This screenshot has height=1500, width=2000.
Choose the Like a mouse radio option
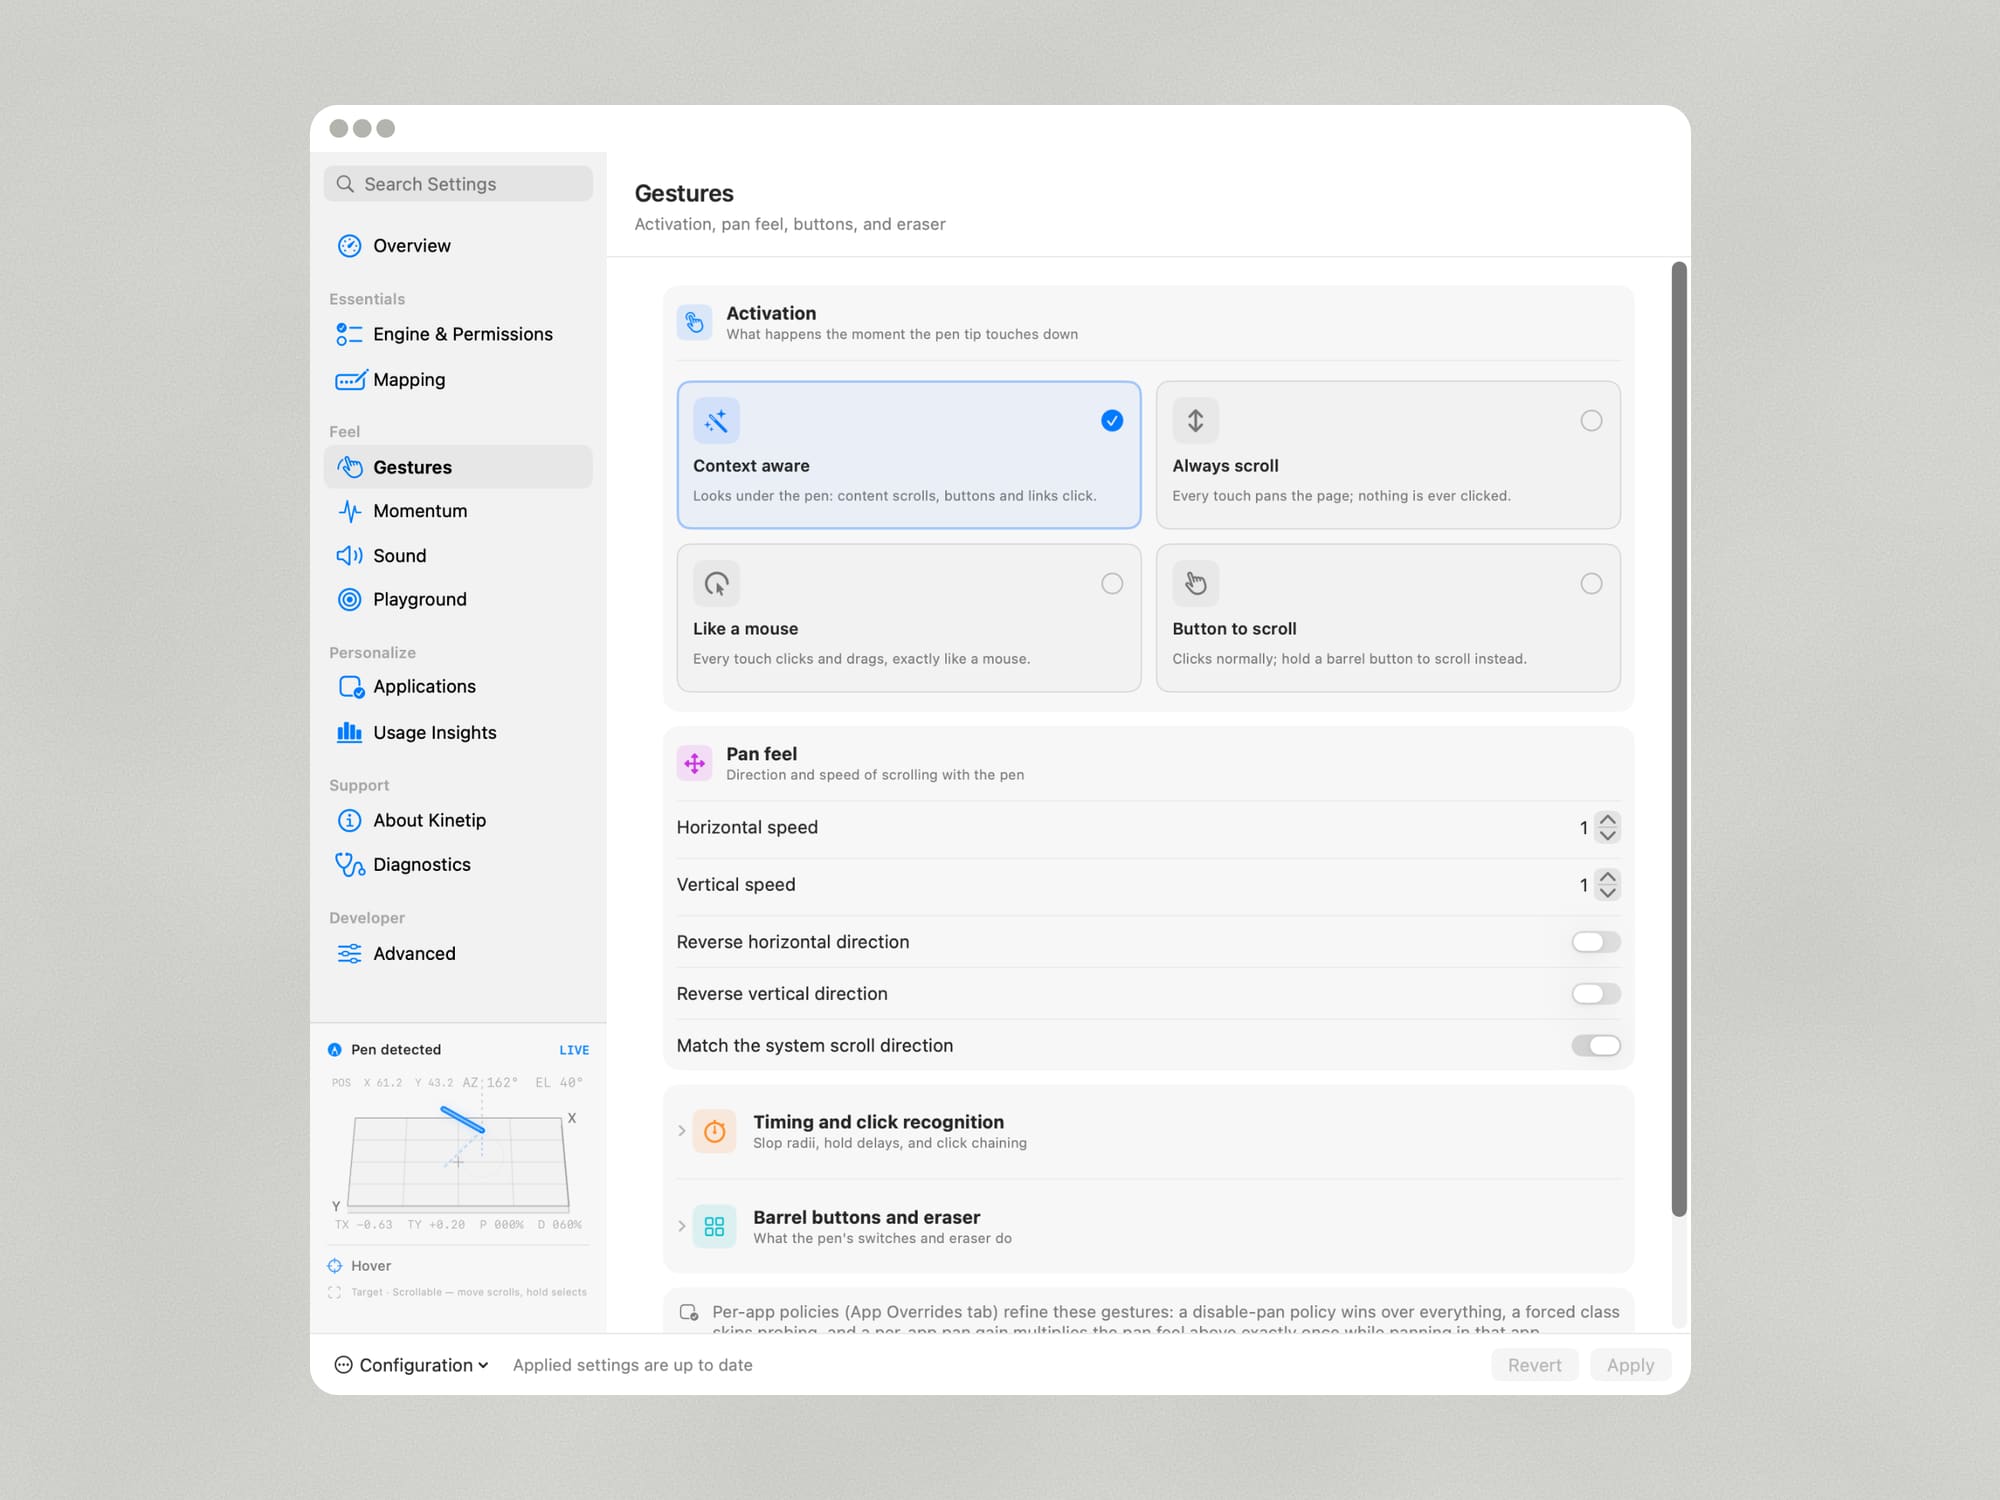click(x=1112, y=584)
